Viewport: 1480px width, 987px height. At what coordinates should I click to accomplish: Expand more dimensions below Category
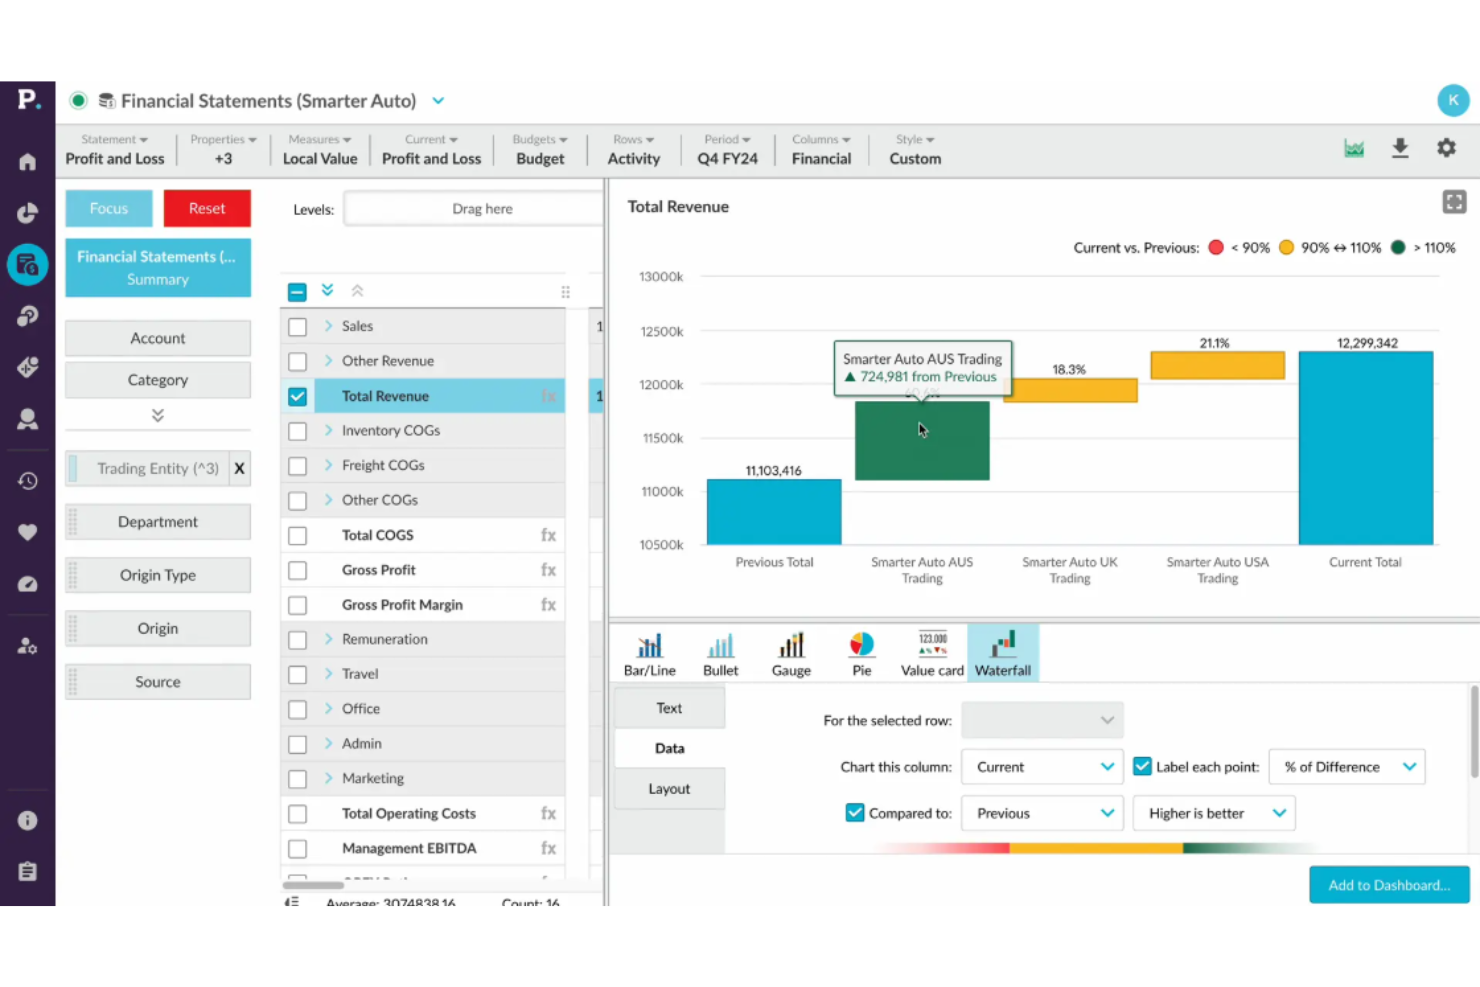click(x=157, y=415)
